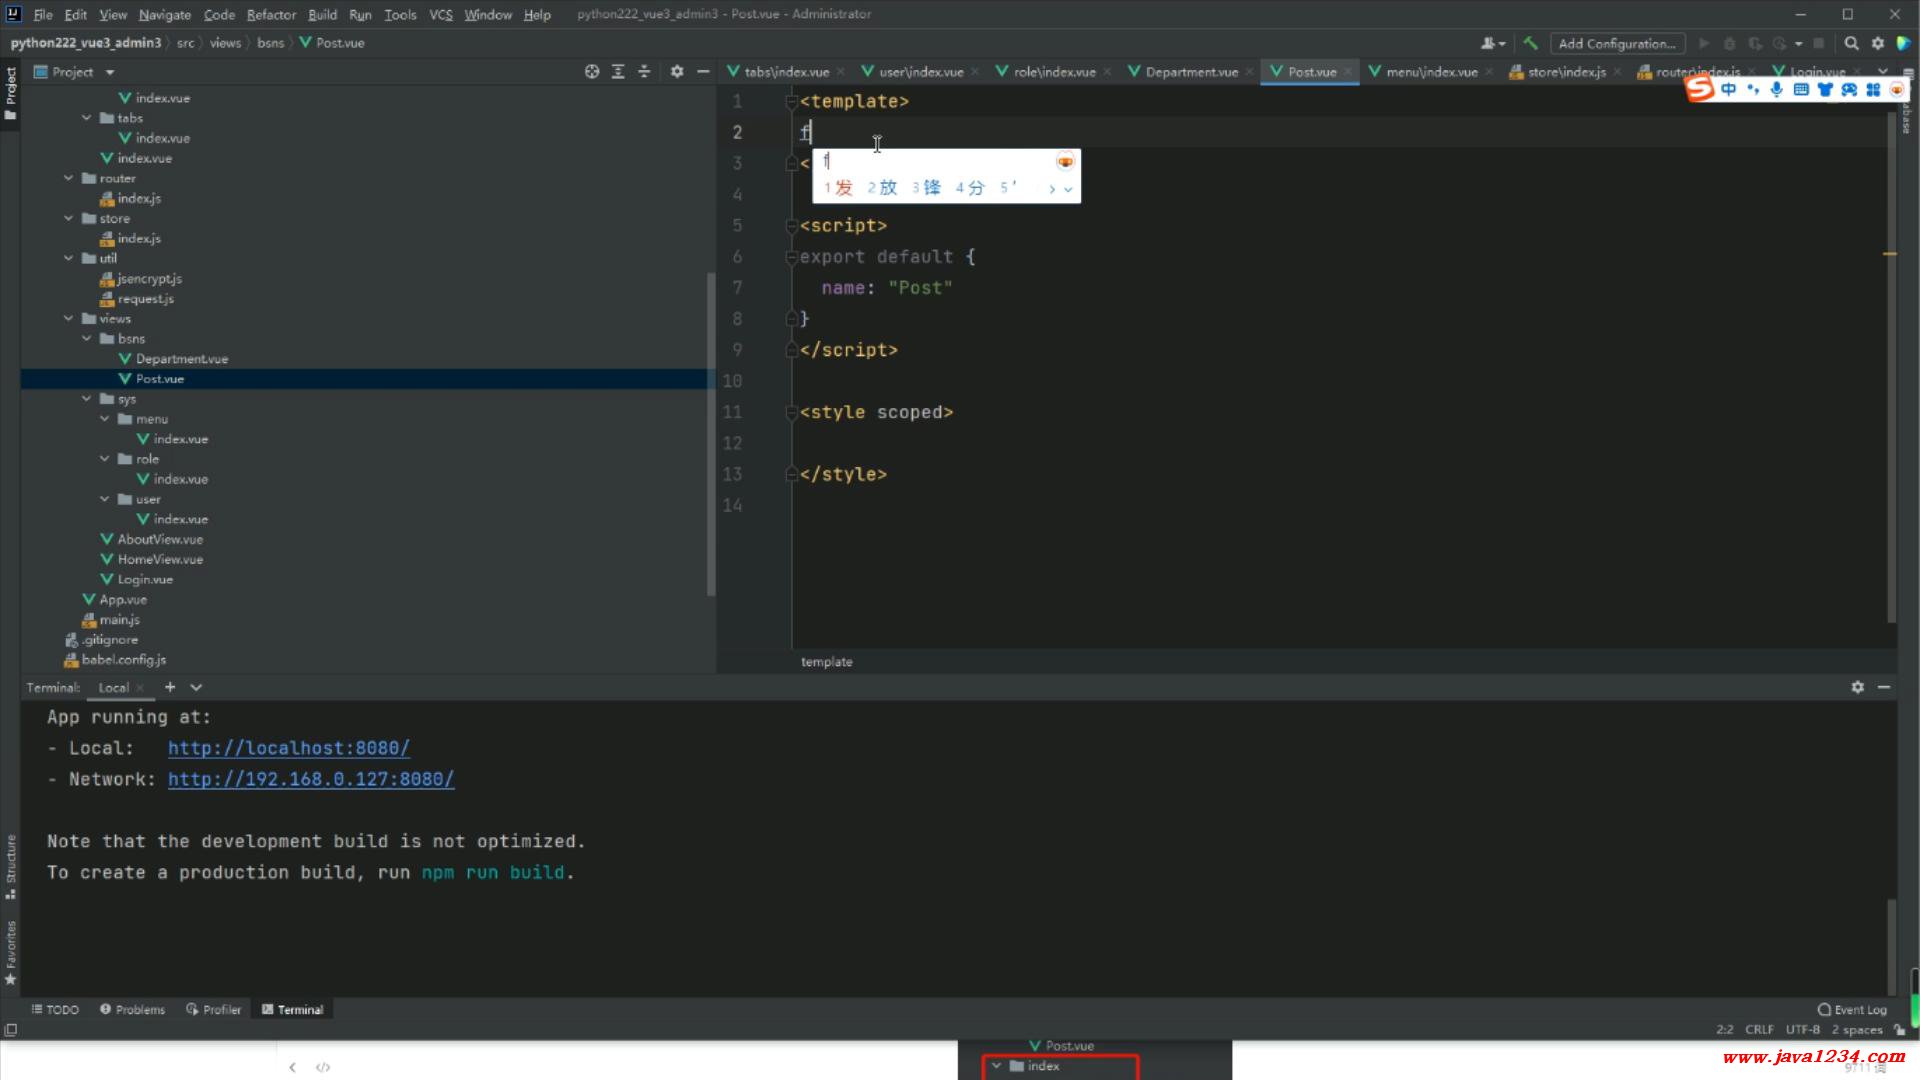
Task: Open the Structure side tool window
Action: coord(11,866)
